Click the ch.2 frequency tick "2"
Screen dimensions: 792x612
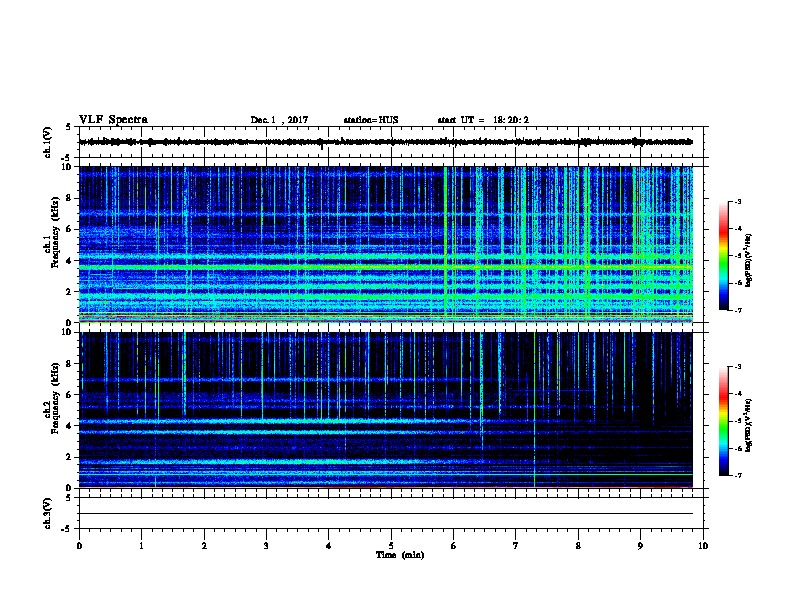pyautogui.click(x=70, y=457)
